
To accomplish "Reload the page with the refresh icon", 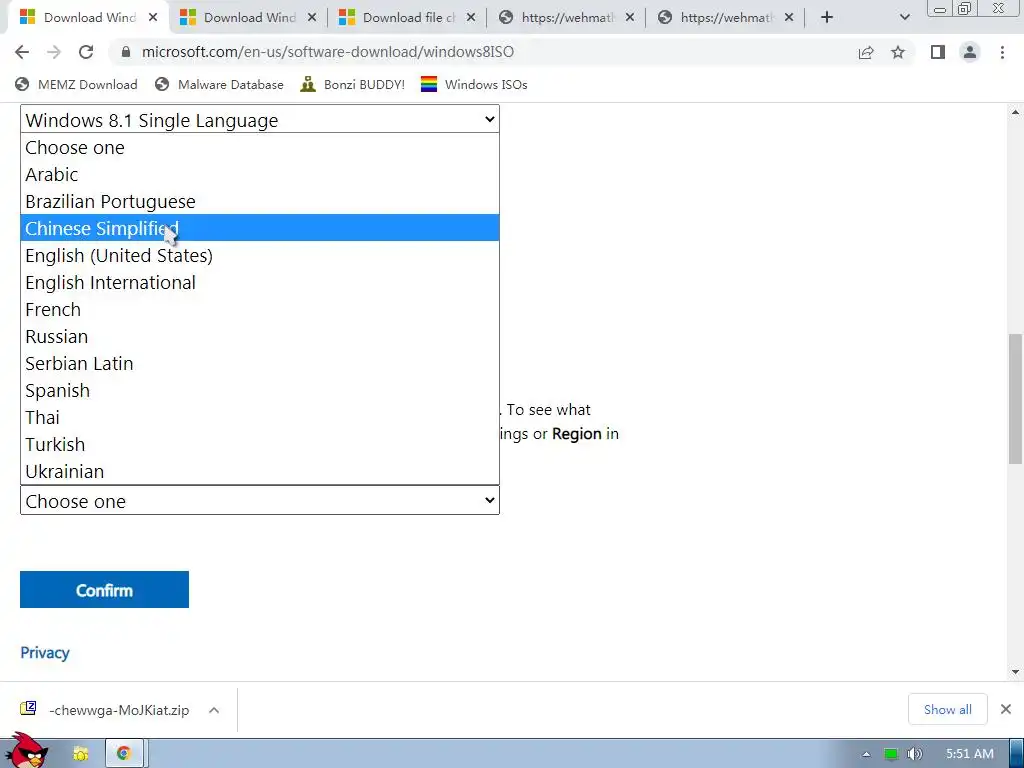I will tap(86, 52).
